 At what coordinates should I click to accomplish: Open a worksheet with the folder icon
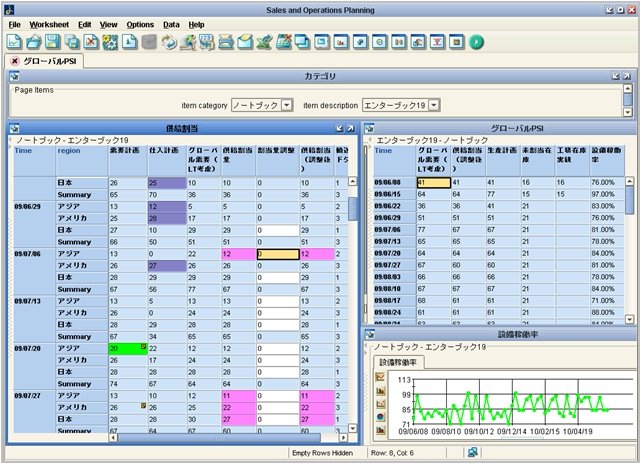pos(34,42)
